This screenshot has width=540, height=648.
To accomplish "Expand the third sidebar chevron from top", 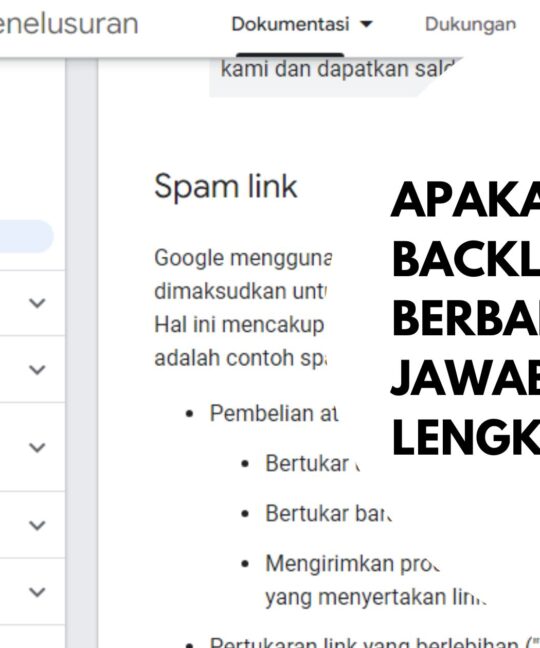I will (x=37, y=447).
